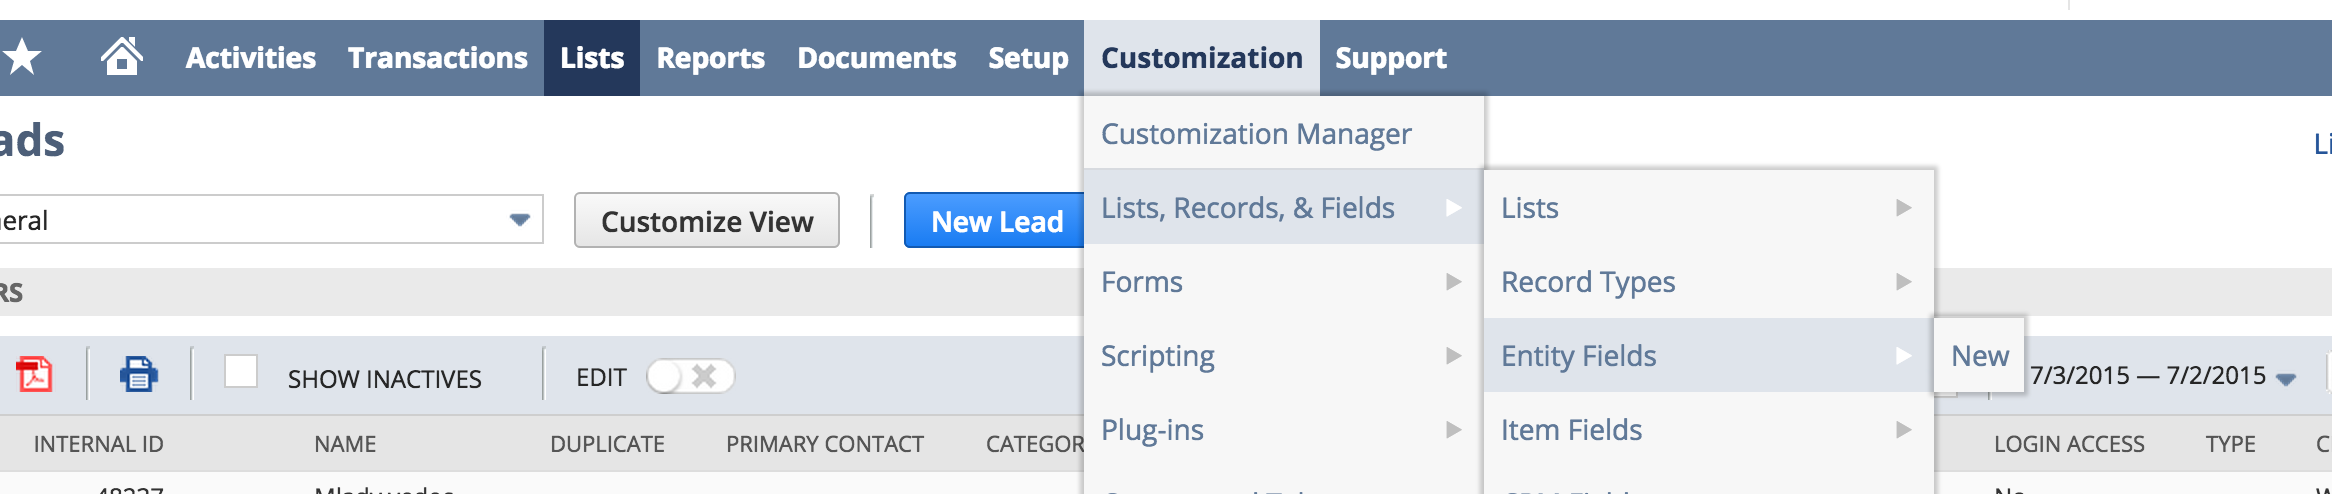Click the New Lead button

coord(996,220)
